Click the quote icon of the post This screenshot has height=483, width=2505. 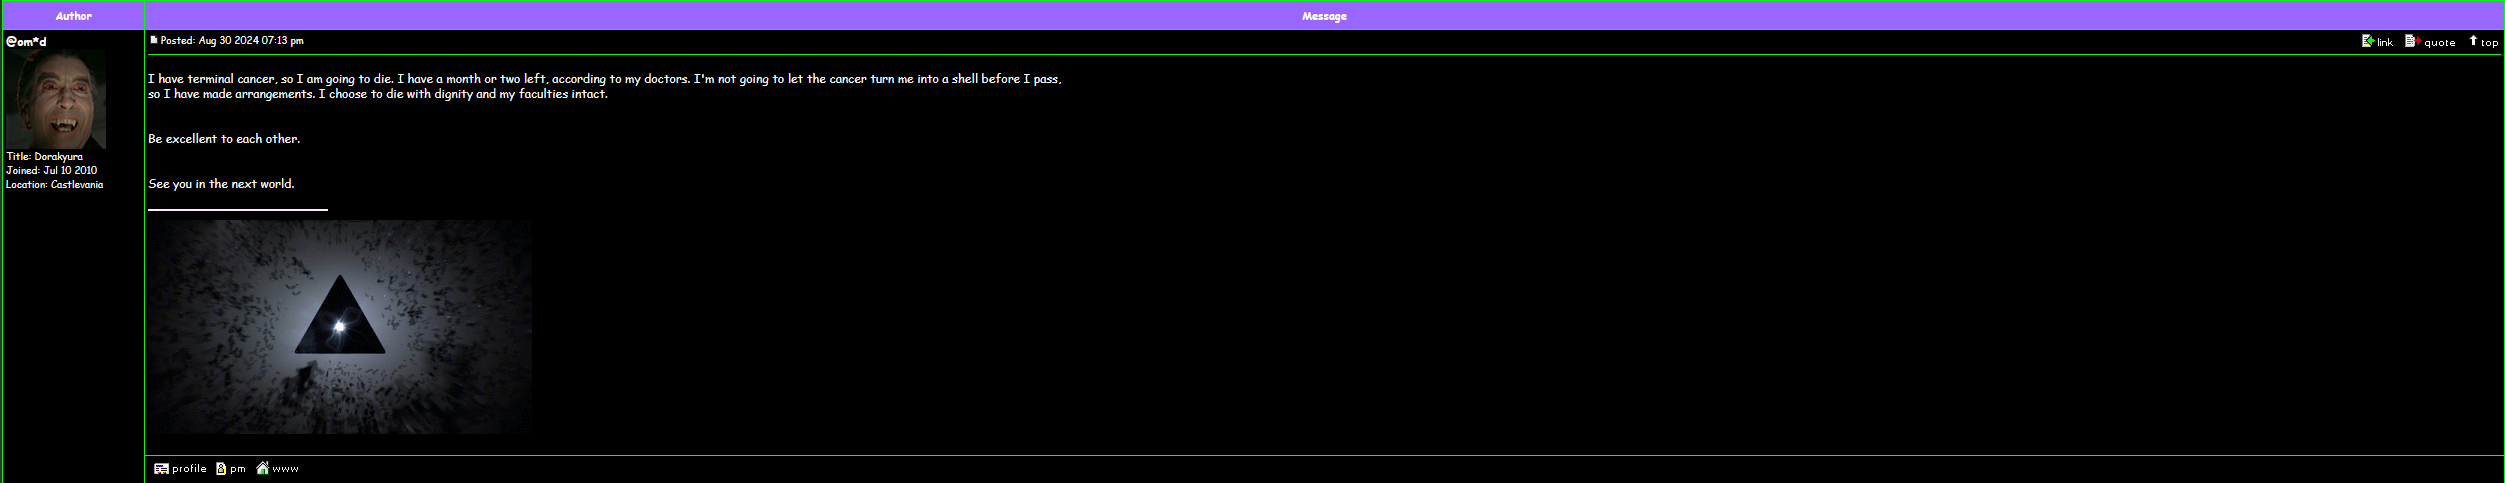[2412, 41]
